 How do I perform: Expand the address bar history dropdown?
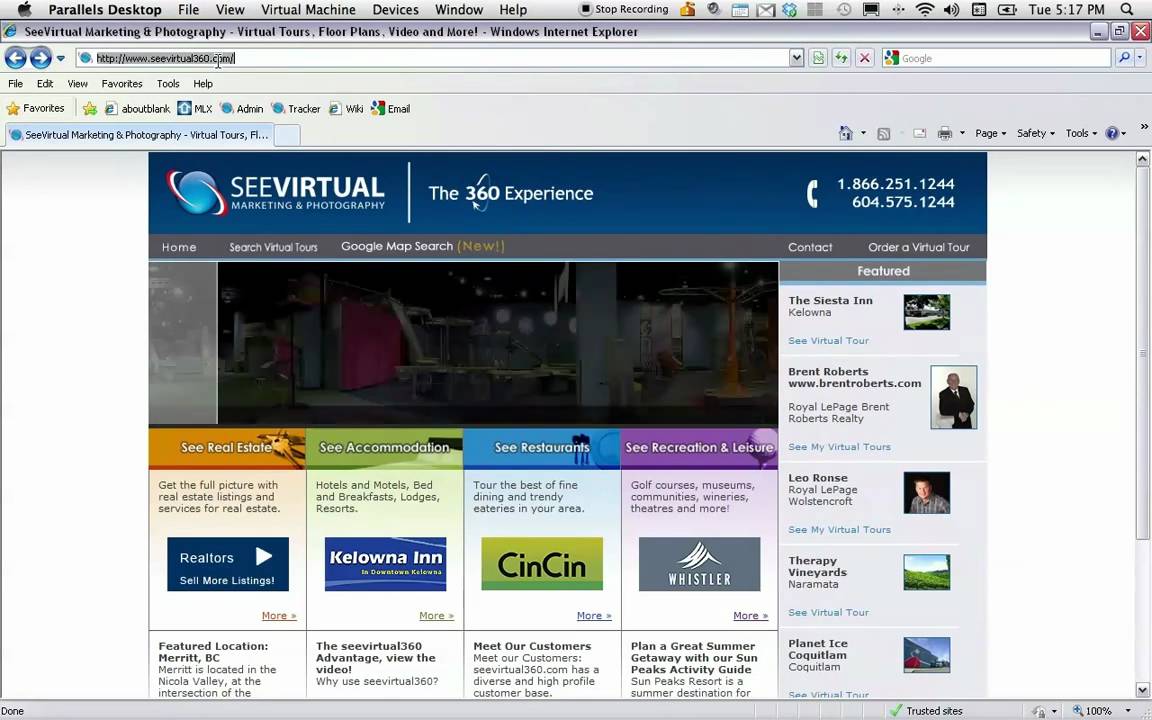tap(796, 58)
